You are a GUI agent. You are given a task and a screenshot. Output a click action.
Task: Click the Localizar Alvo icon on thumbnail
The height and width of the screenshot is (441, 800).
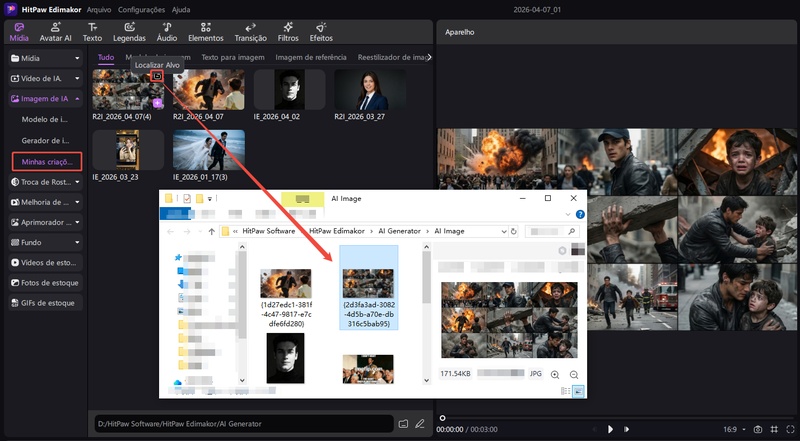point(157,76)
